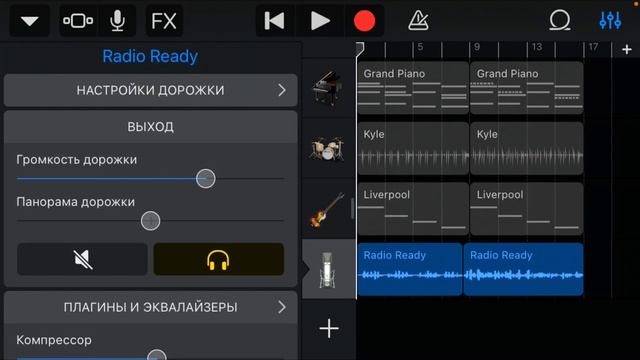Select first Radio Ready audio region
640x360 pixels.
(x=410, y=269)
